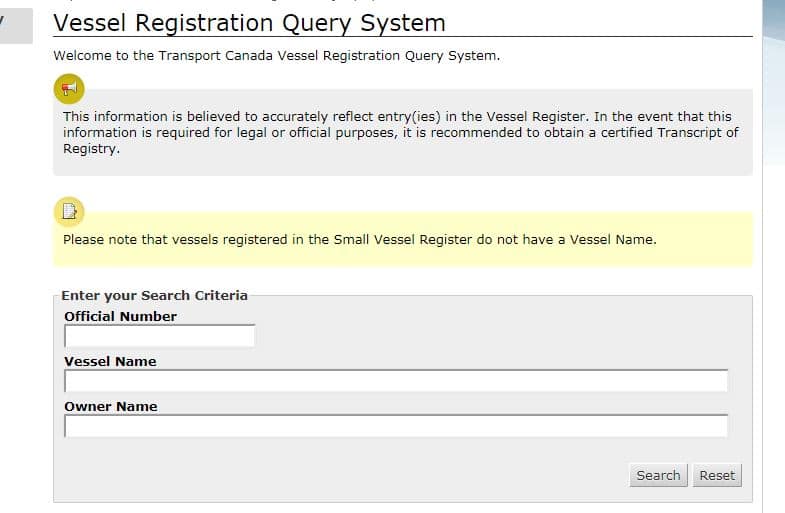The height and width of the screenshot is (513, 785).
Task: Click into the Vessel Name text box
Action: [395, 381]
